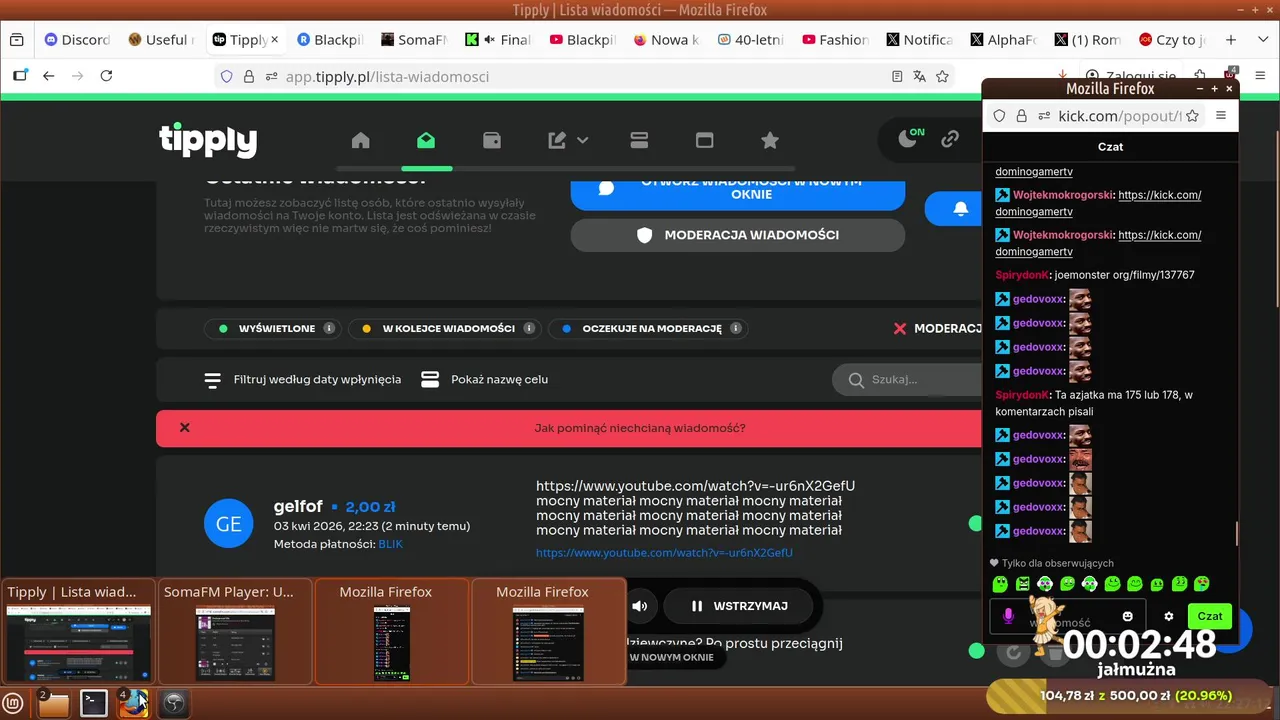
Task: Open the star favorites icon in Tipply nav
Action: pos(770,141)
